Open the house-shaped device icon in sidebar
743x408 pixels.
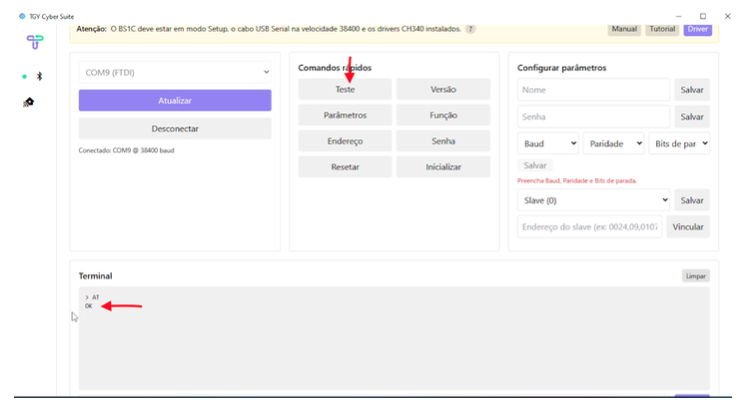tap(29, 102)
